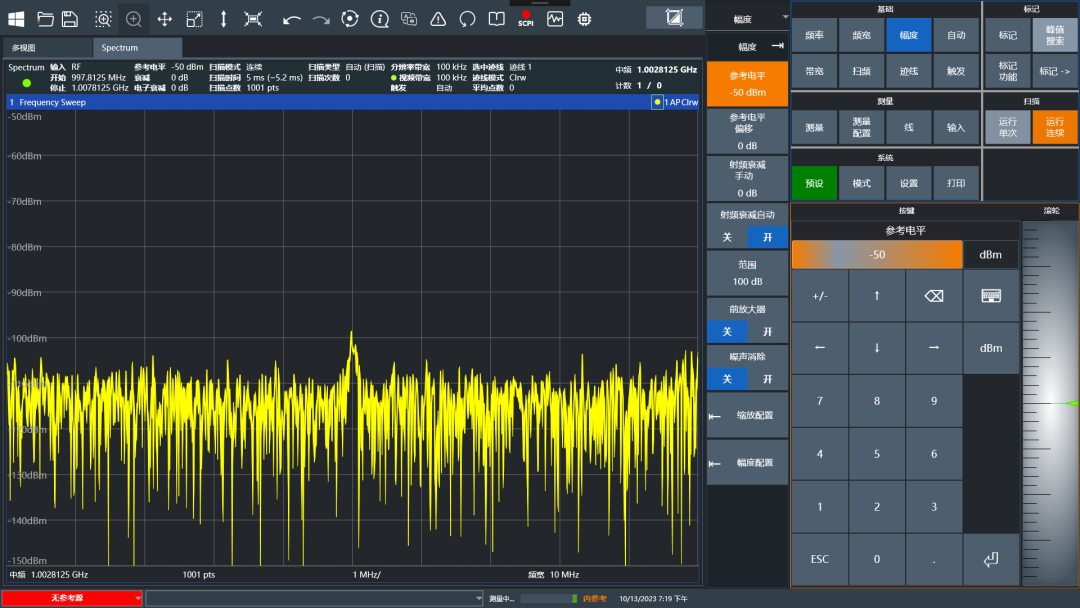
Task: Turn RF attenuation auto off (关)
Action: 727,238
